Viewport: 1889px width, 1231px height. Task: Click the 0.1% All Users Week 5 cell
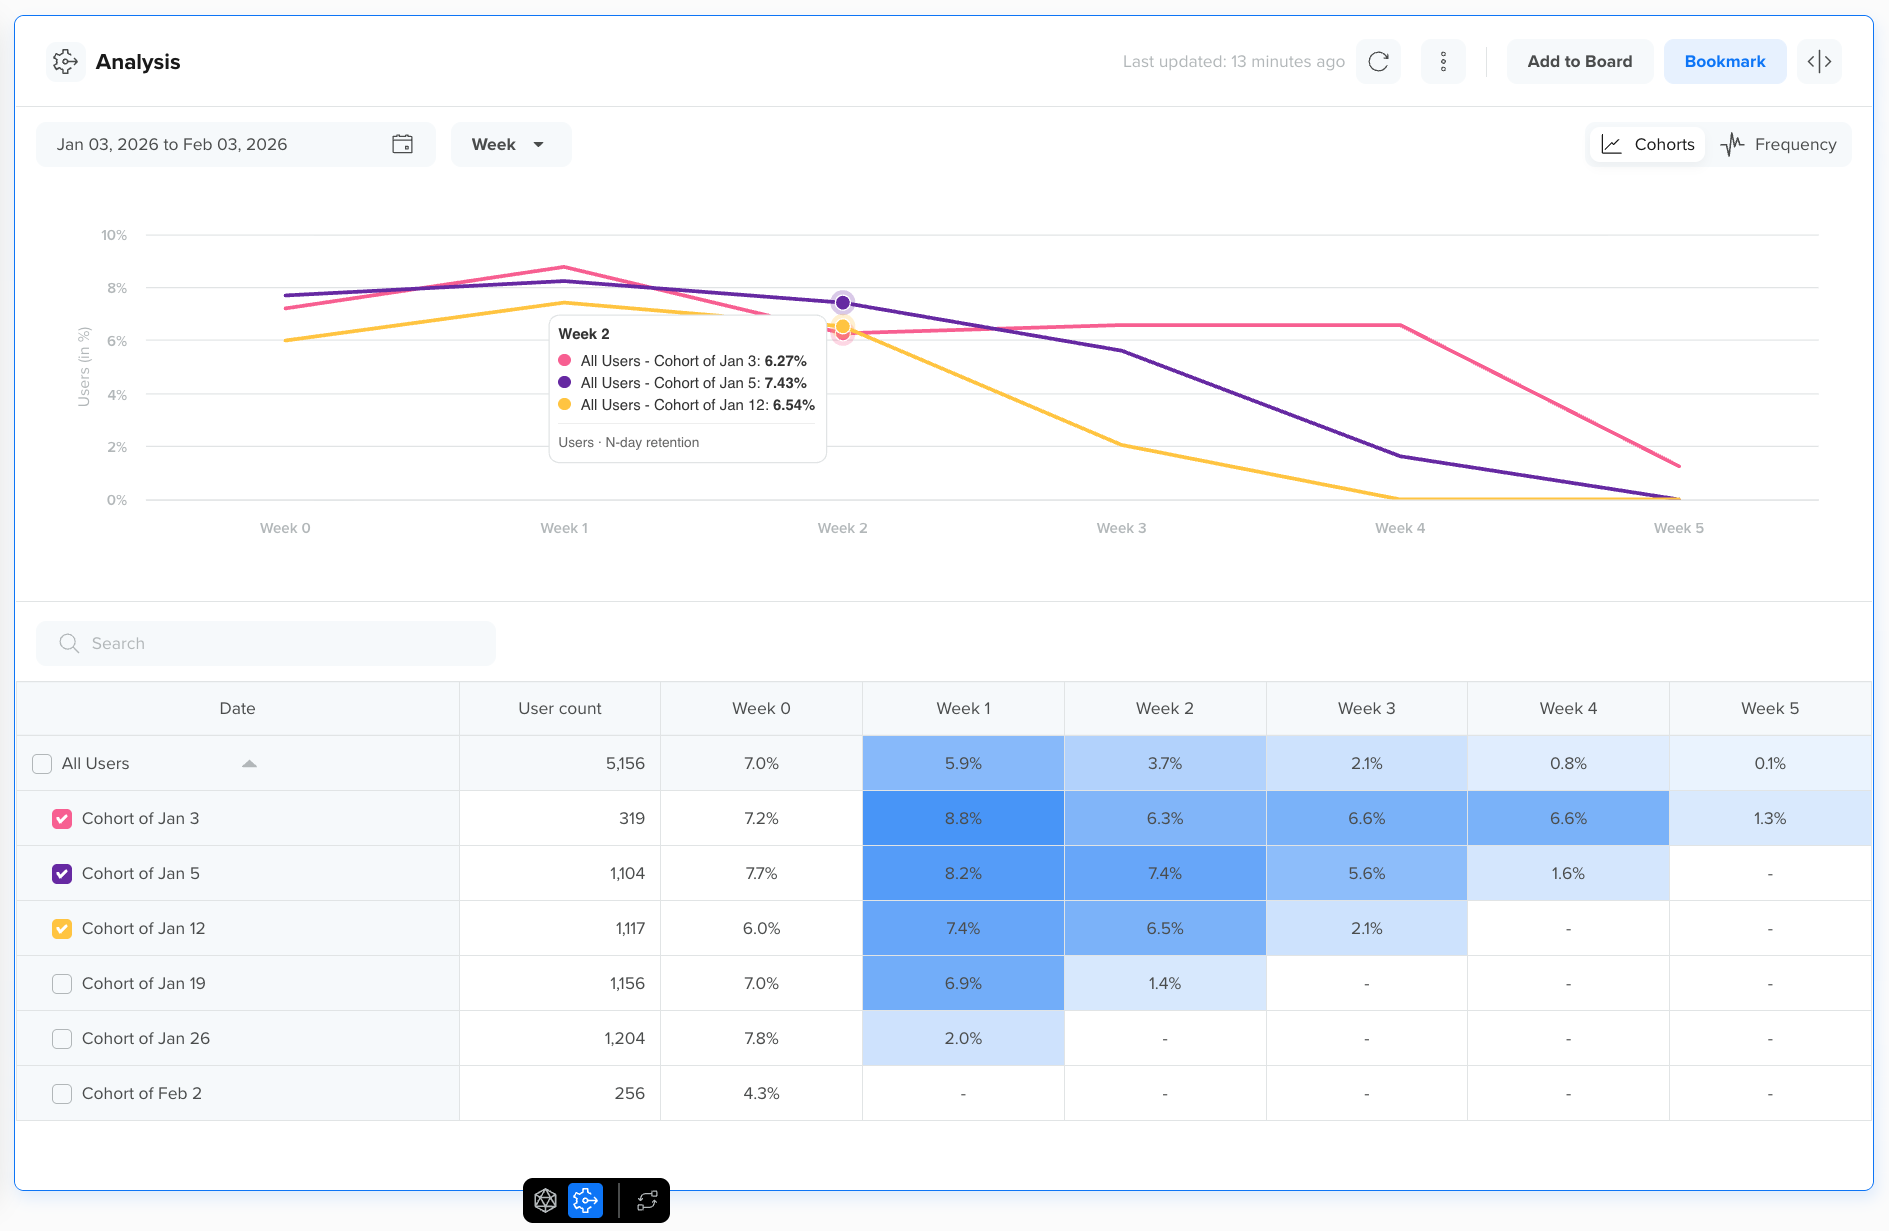1770,764
